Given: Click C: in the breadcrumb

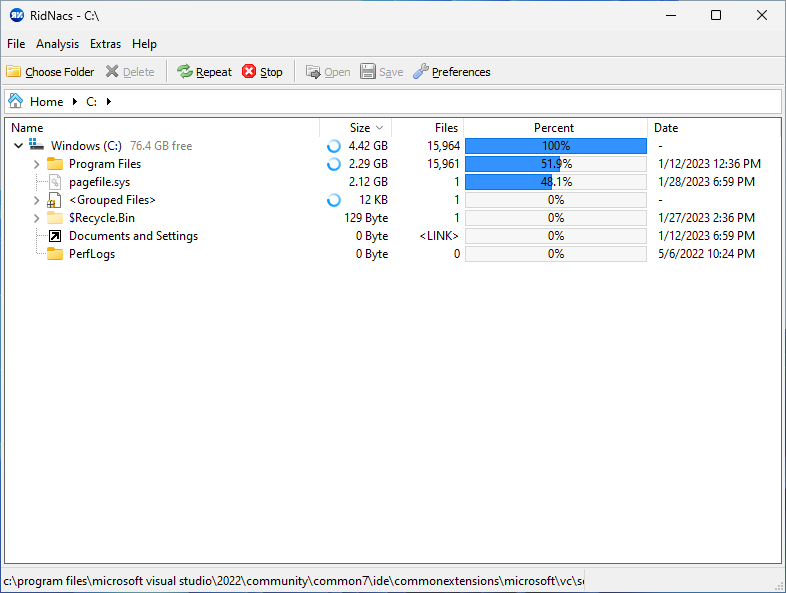Looking at the screenshot, I should pos(91,102).
